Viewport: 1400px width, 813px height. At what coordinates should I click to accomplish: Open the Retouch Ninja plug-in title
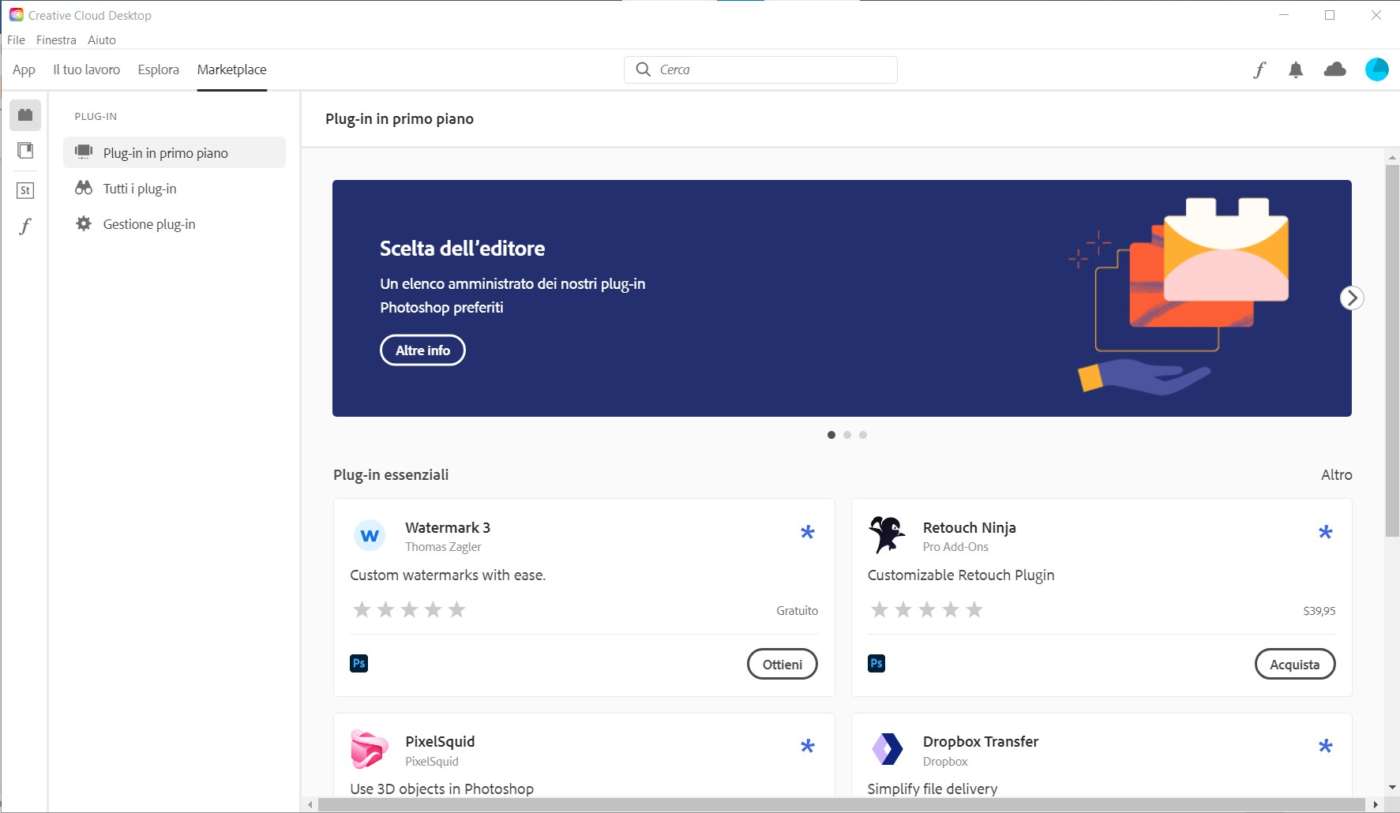(x=970, y=528)
